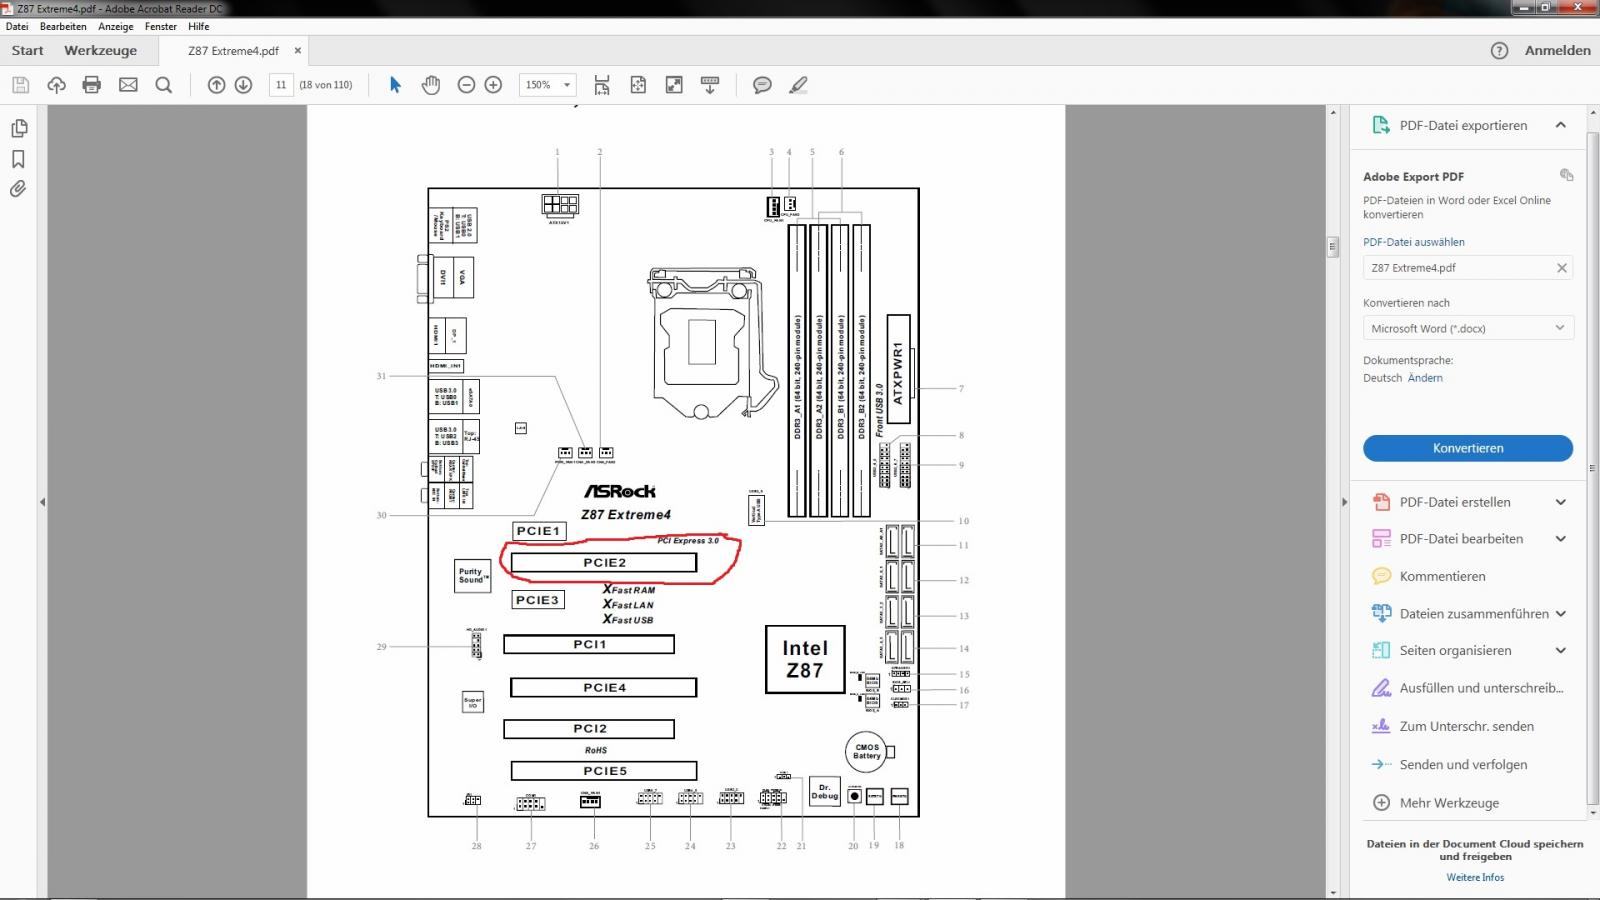Screen dimensions: 1600x900
Task: Expand PDF-Datei erstellen options
Action: [1560, 502]
